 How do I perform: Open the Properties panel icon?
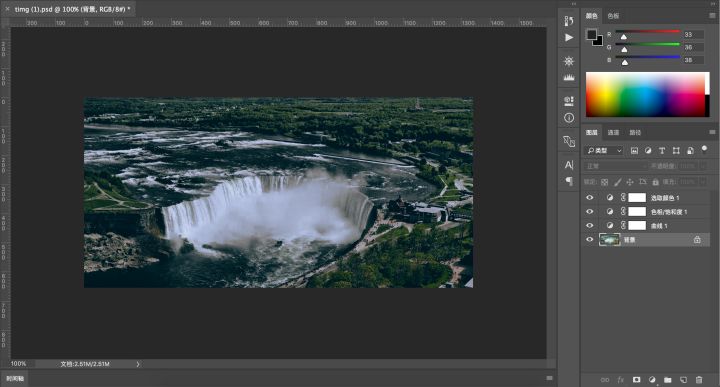coord(569,101)
